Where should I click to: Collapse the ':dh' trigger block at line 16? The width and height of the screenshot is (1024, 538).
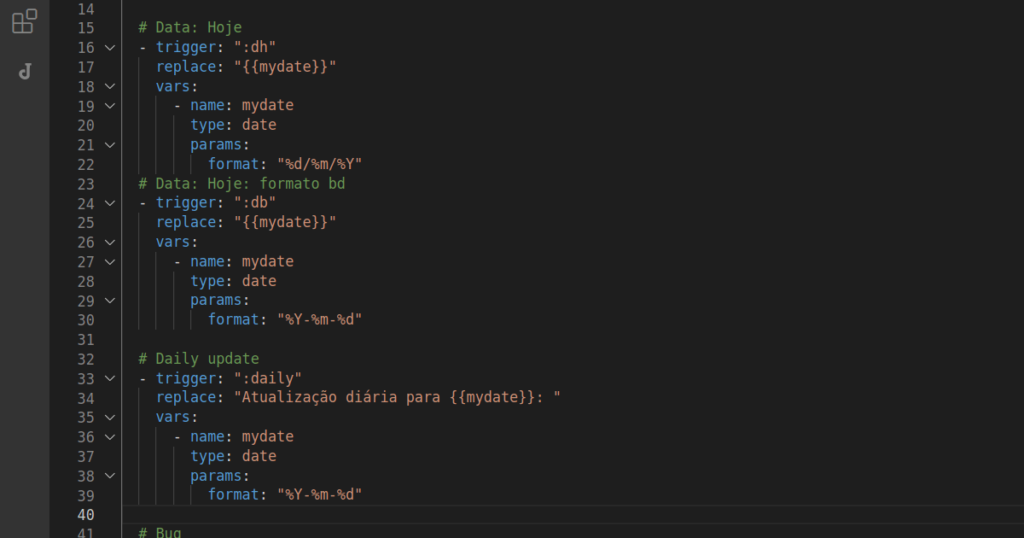(x=109, y=47)
